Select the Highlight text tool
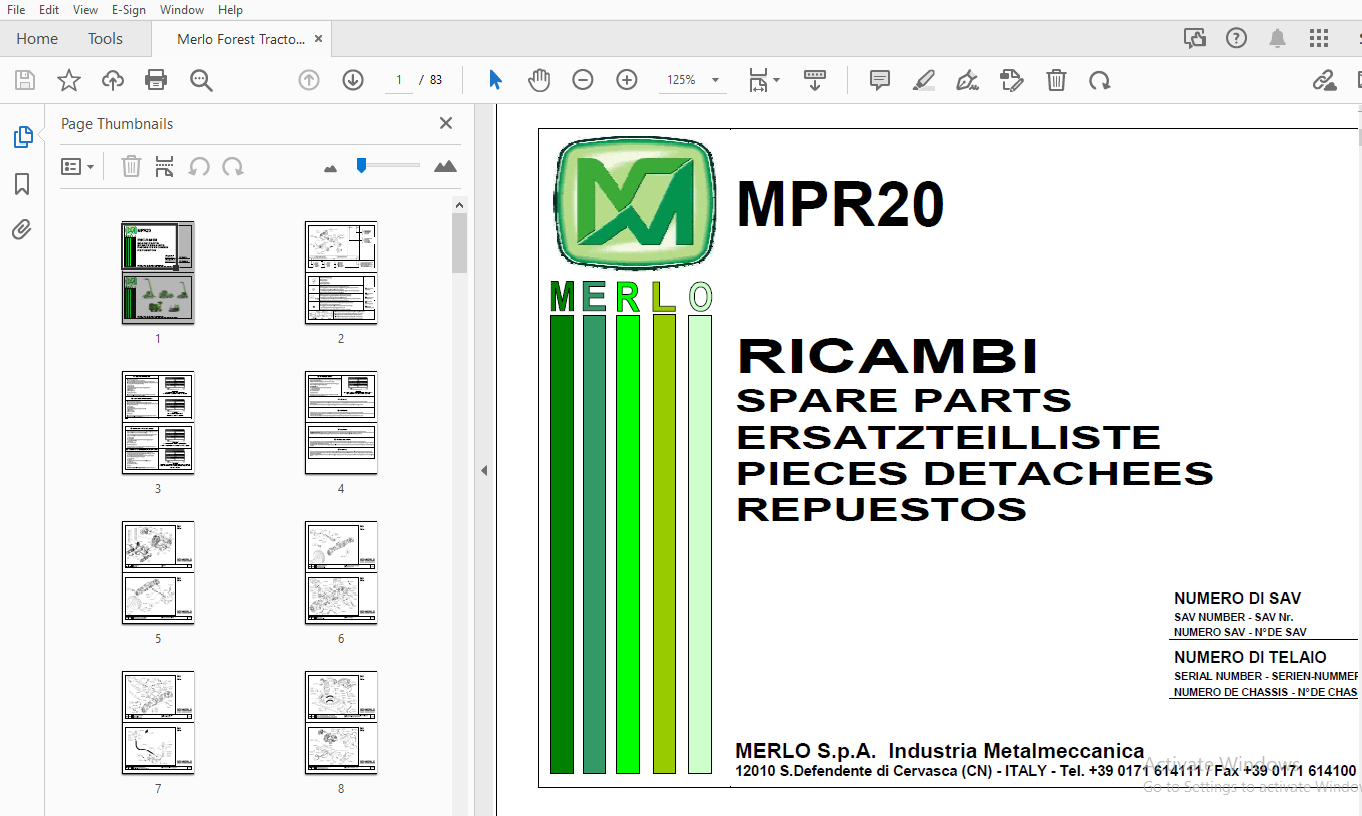Image resolution: width=1362 pixels, height=816 pixels. tap(924, 80)
